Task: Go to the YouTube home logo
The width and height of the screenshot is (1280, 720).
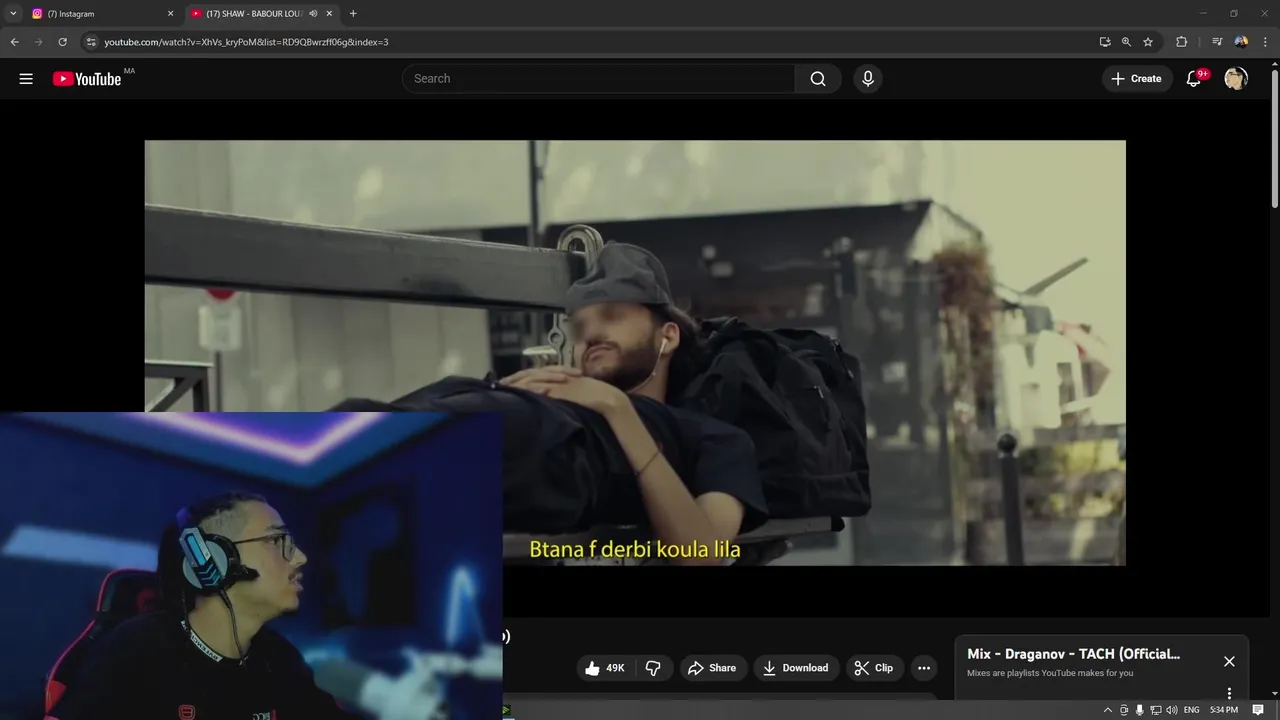Action: pyautogui.click(x=87, y=79)
